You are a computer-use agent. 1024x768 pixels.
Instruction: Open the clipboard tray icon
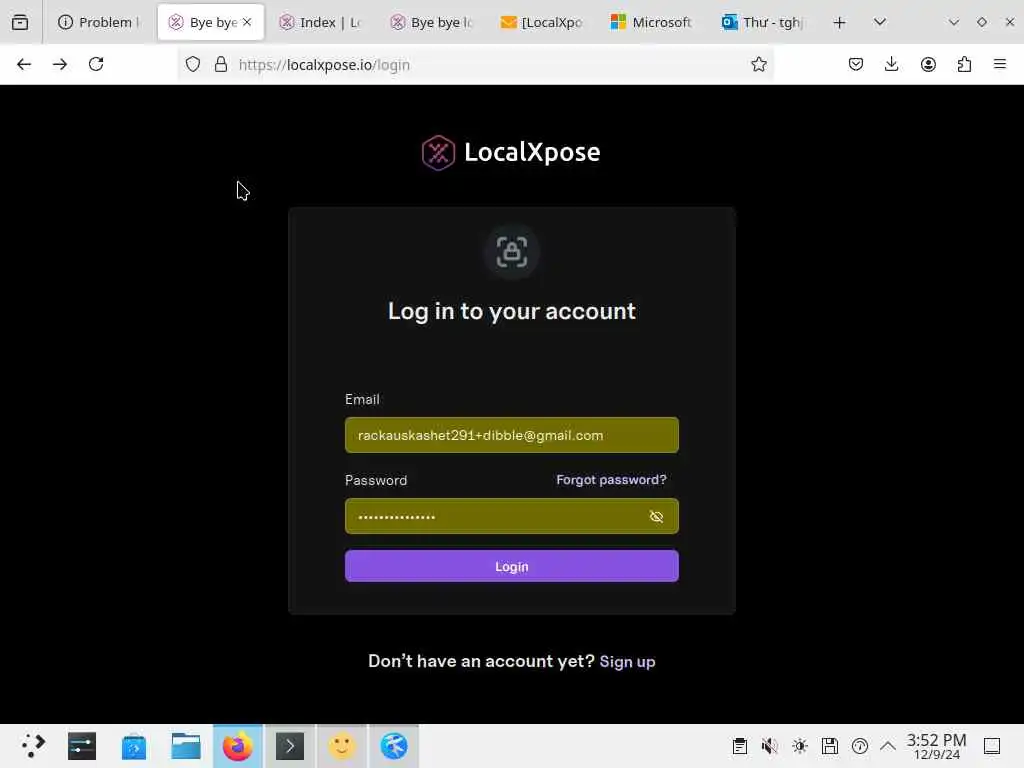[x=739, y=746]
